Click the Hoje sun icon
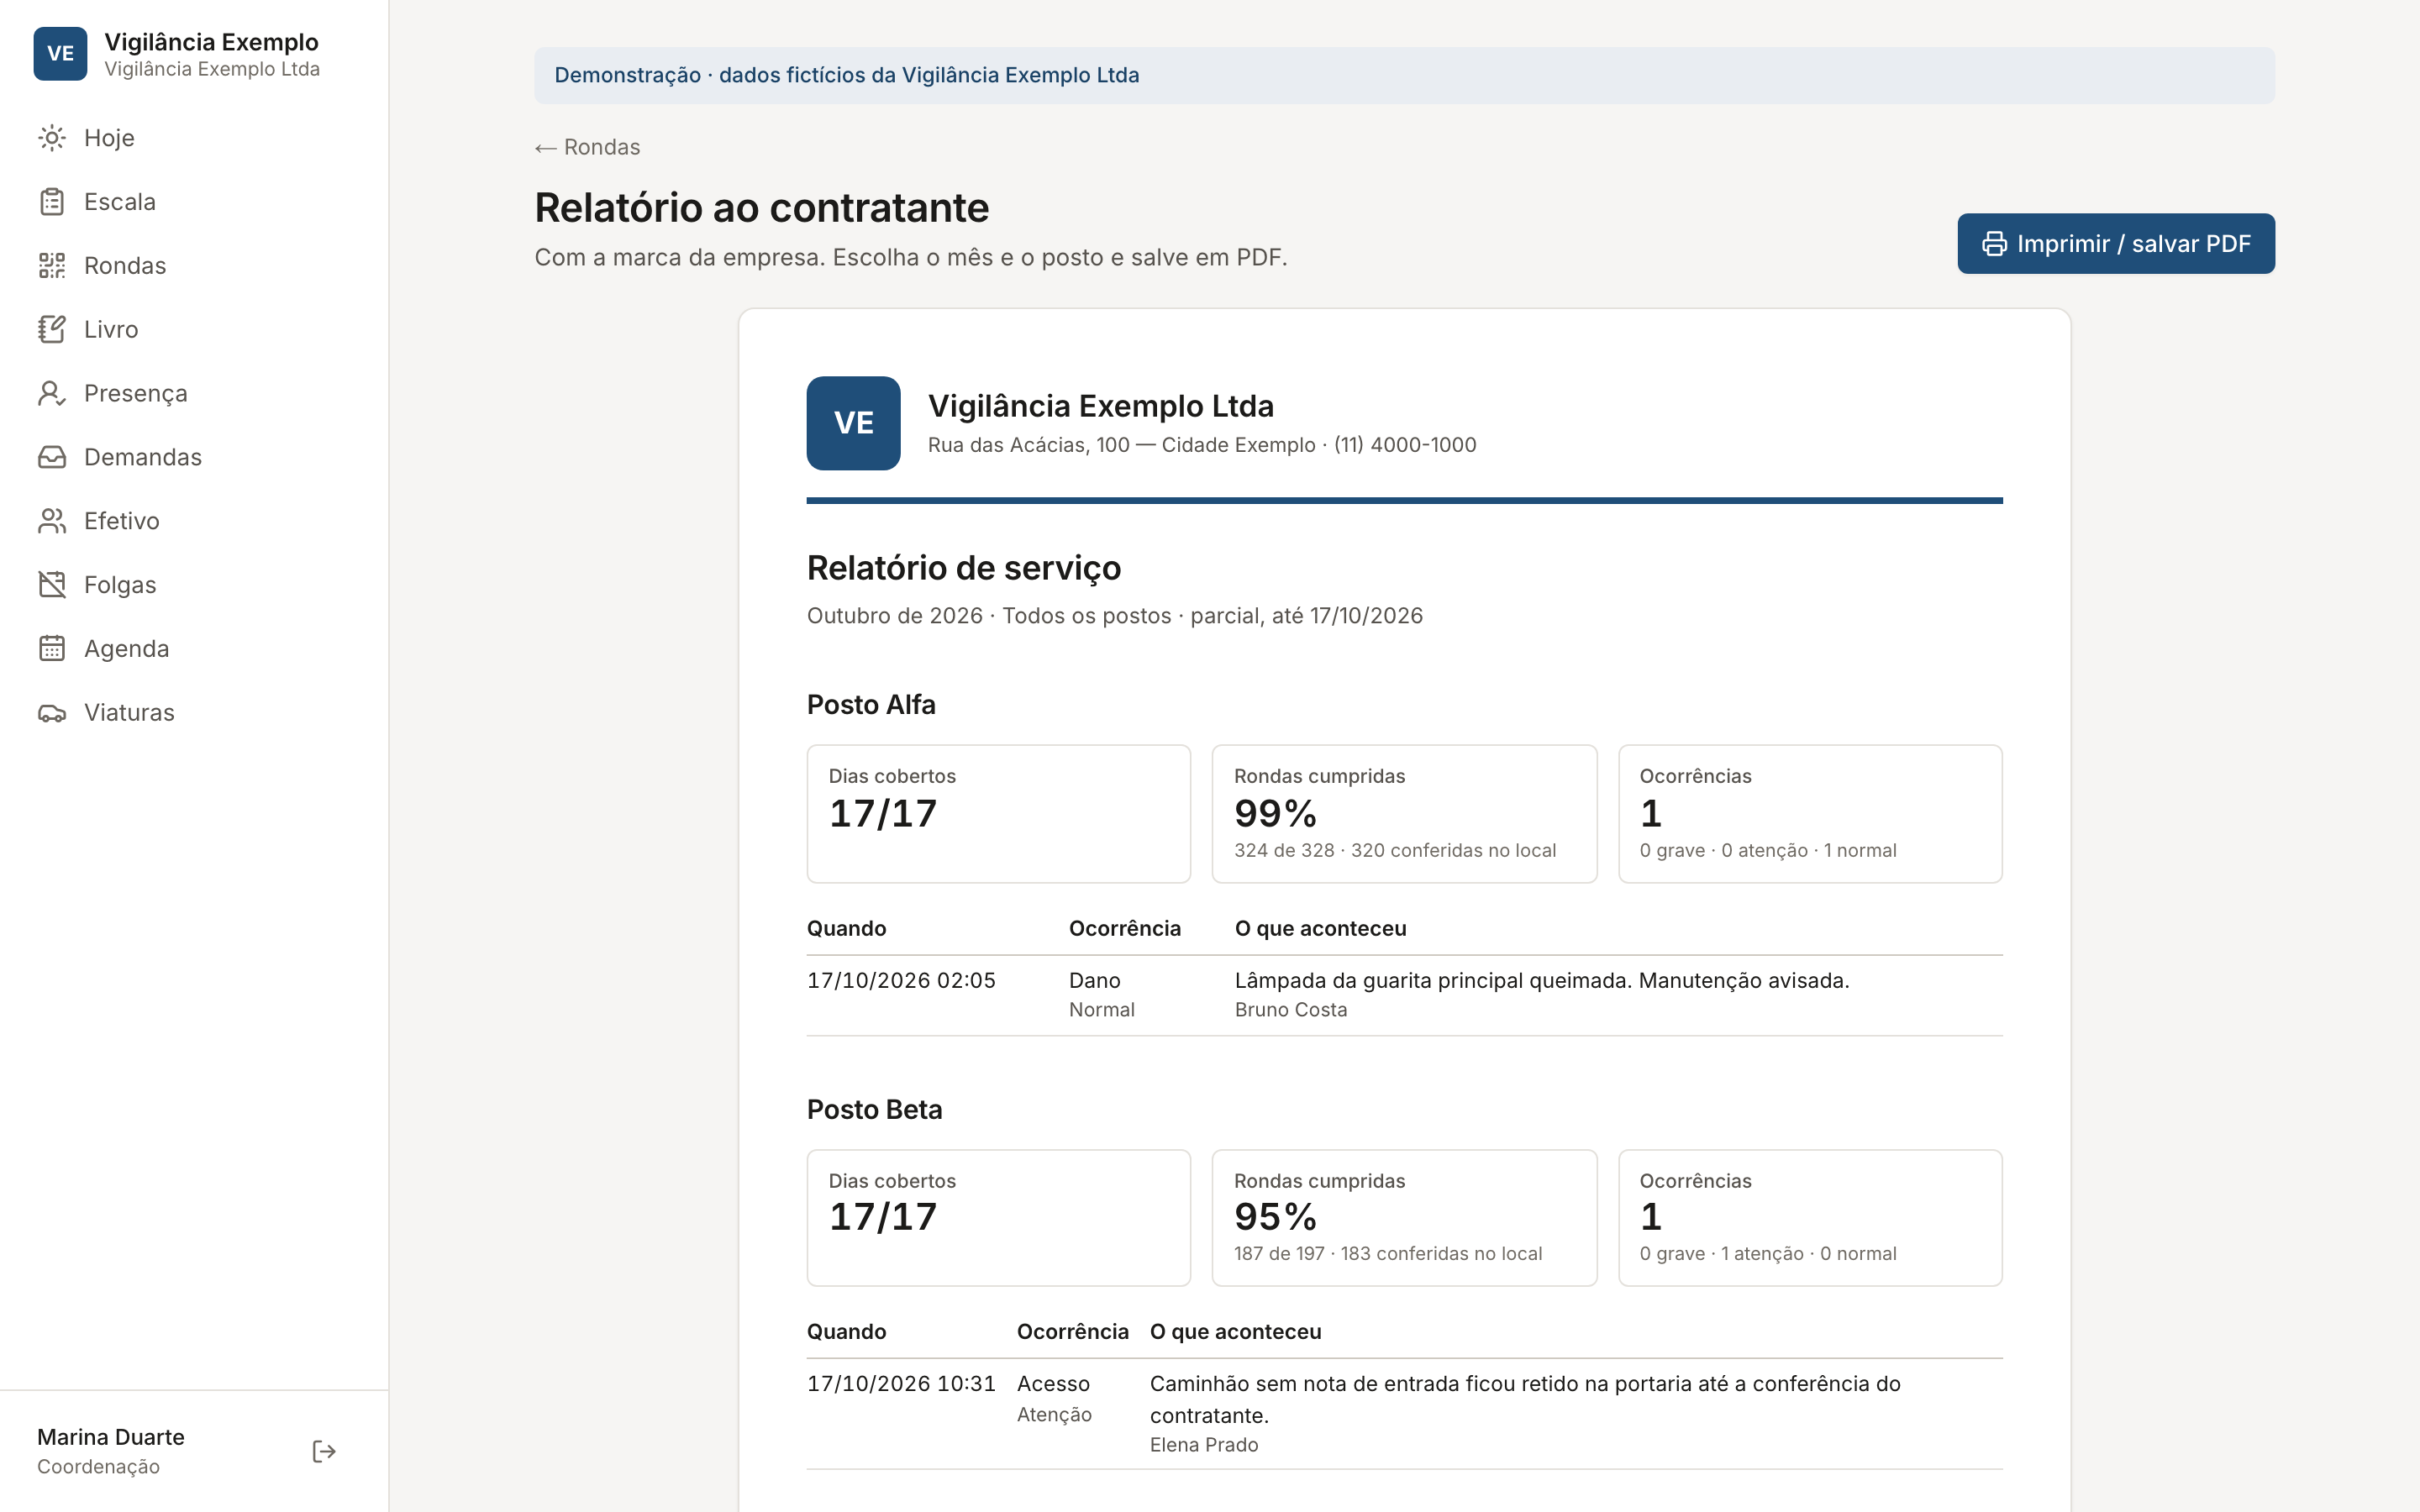 (52, 138)
